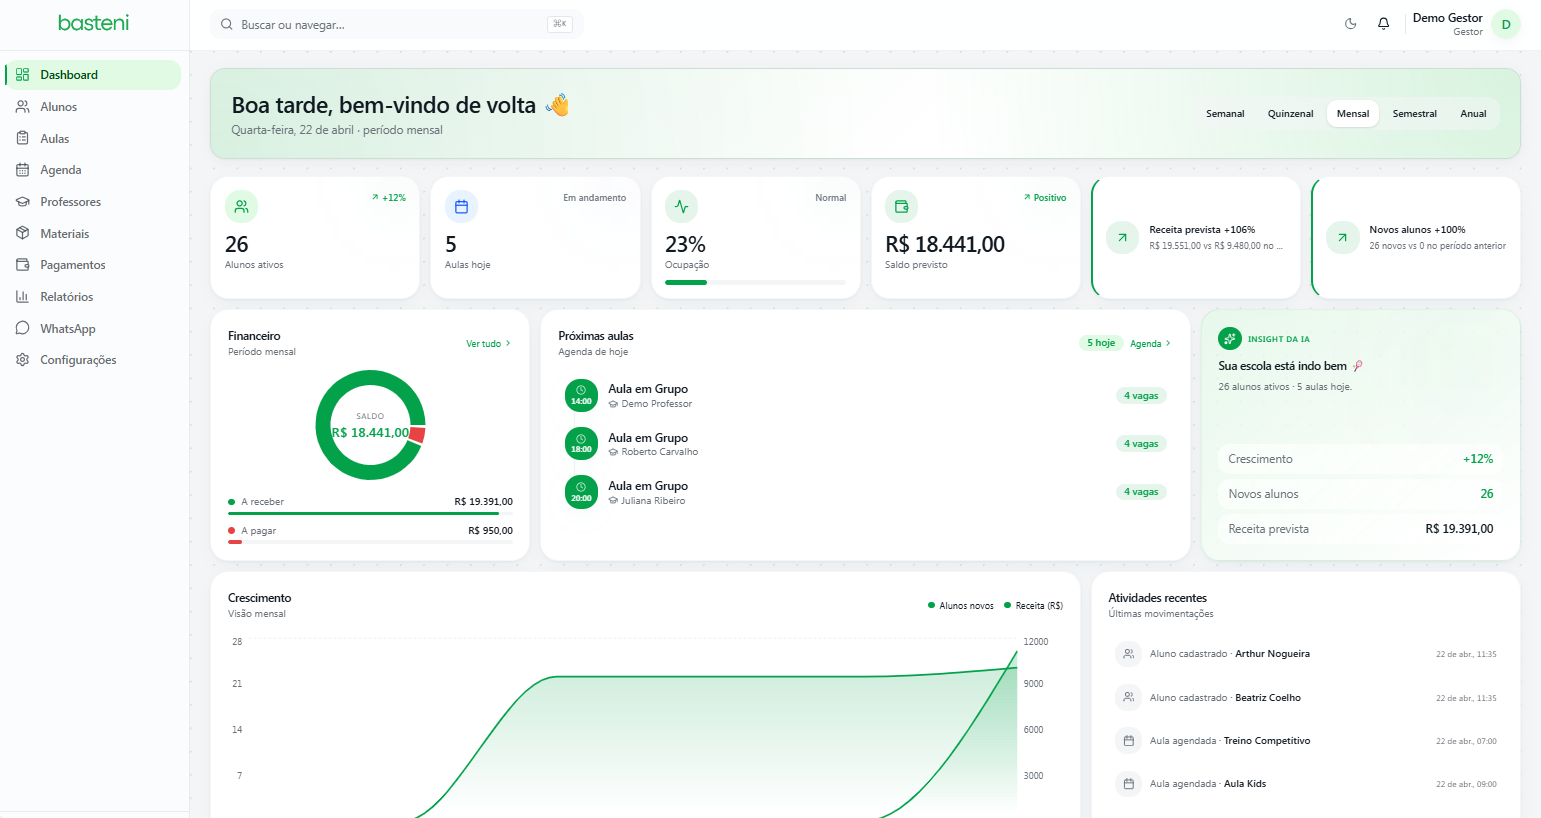
Task: Click 4 vagas badge for 20:00 class
Action: coord(1141,492)
